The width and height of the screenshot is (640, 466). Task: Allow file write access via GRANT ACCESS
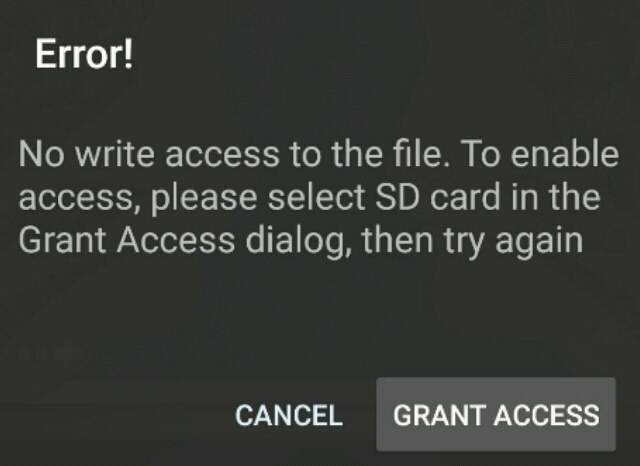pos(496,415)
